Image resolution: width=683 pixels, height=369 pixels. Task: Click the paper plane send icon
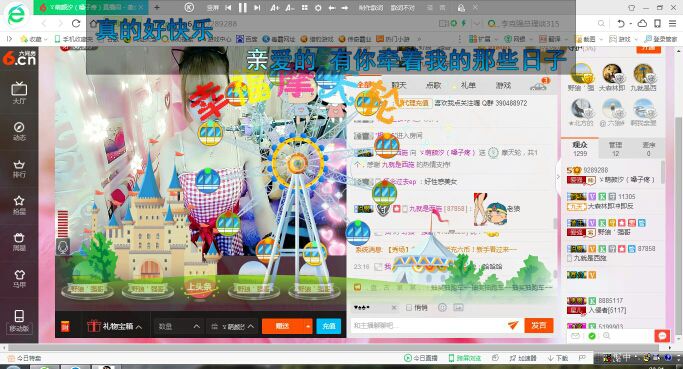513,325
